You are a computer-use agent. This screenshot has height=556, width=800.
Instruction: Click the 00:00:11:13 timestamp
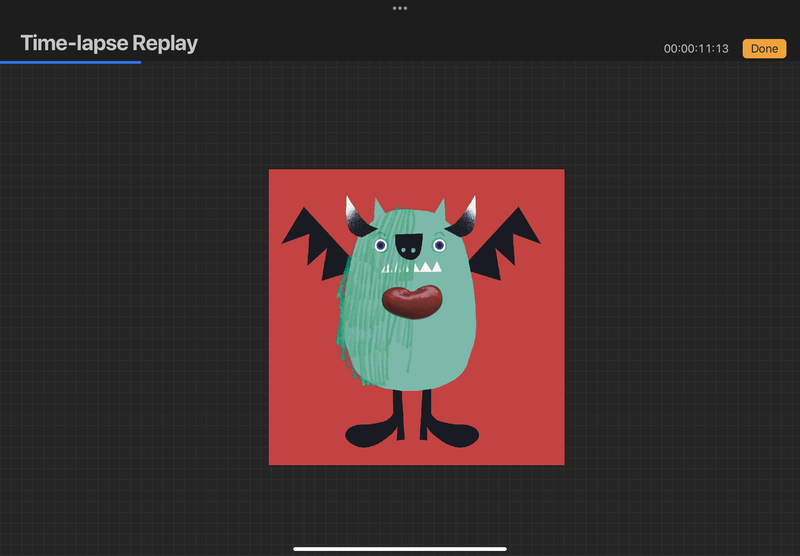pos(696,49)
